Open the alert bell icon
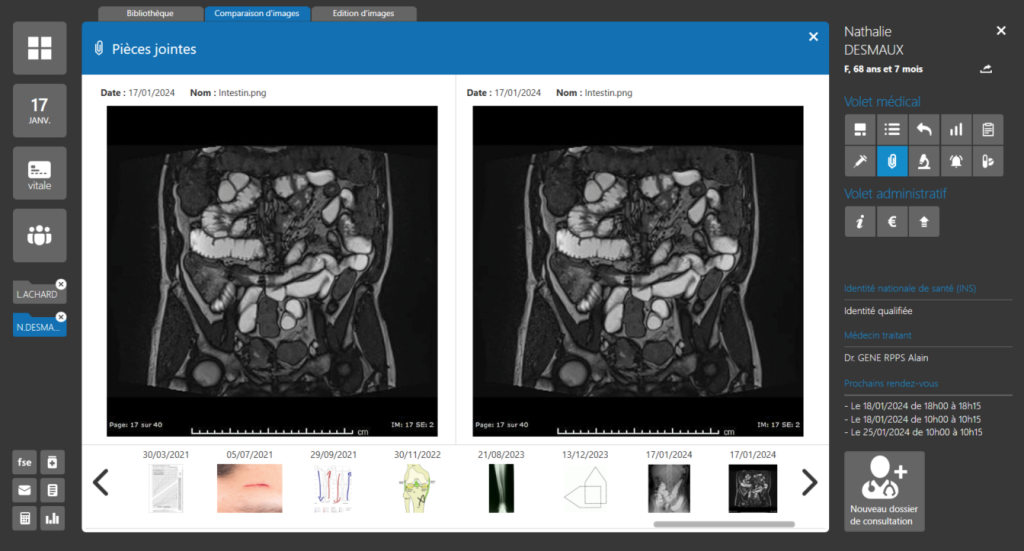Viewport: 1024px width, 551px height. point(955,161)
